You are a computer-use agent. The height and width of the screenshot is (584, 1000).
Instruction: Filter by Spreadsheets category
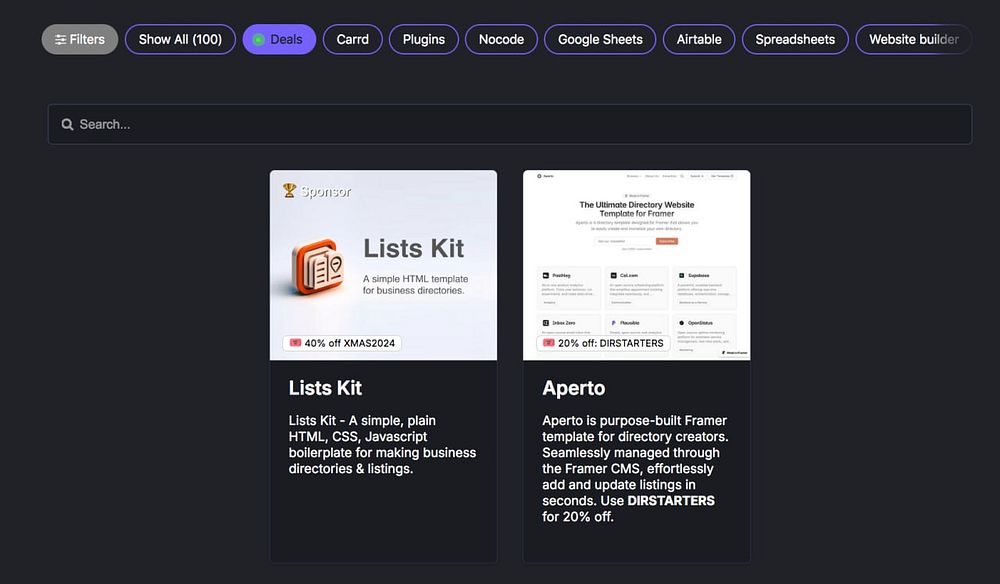[x=795, y=40]
